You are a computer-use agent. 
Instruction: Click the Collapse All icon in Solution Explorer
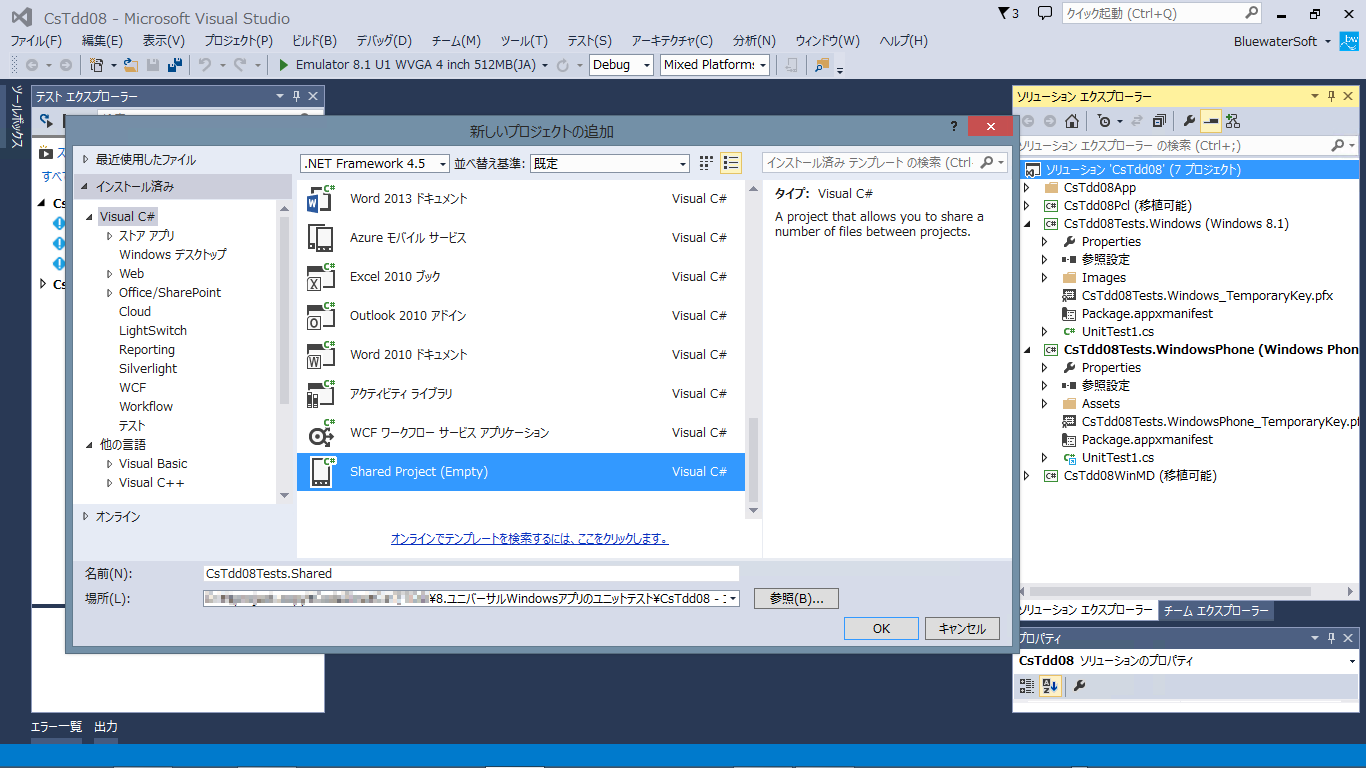tap(1159, 121)
